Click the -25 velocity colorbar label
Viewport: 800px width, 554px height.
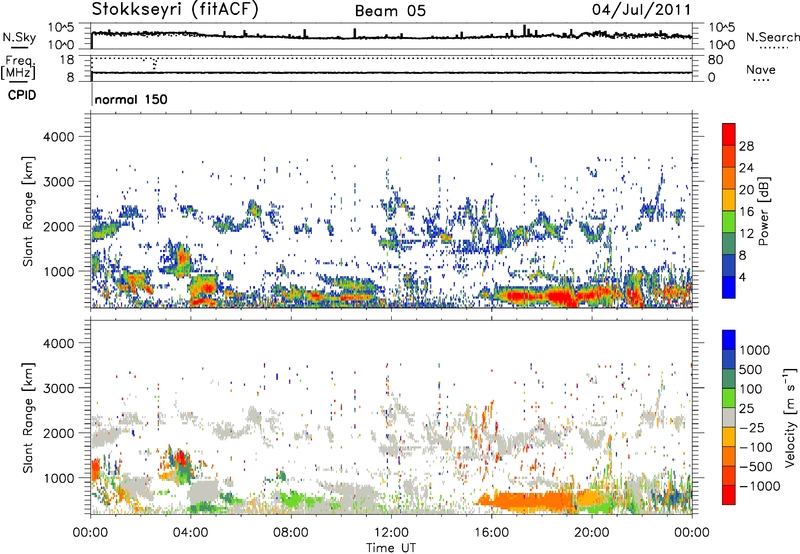(752, 428)
